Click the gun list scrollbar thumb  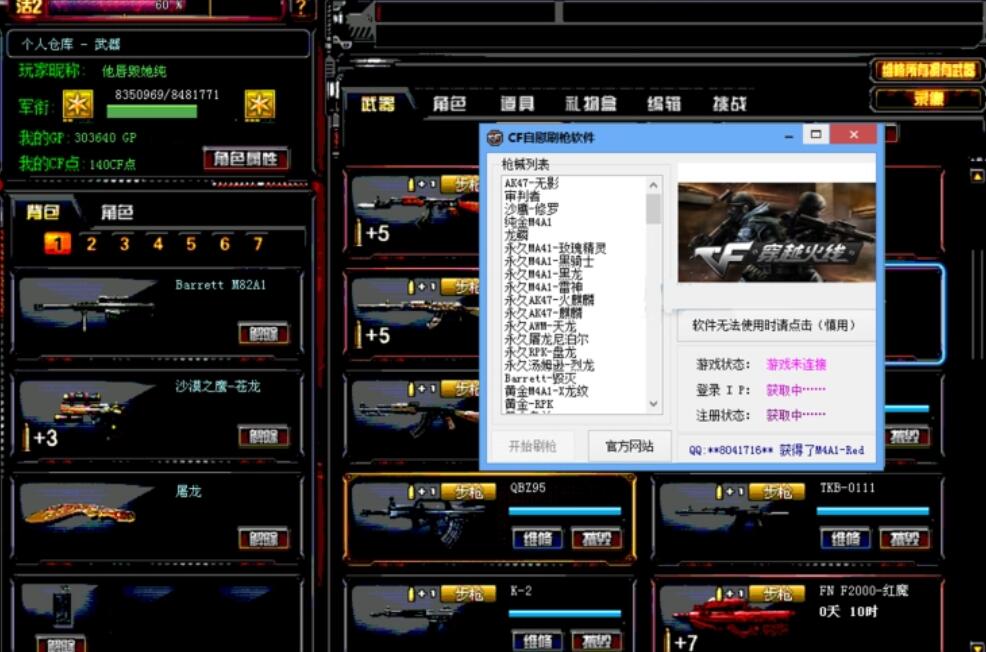[653, 209]
